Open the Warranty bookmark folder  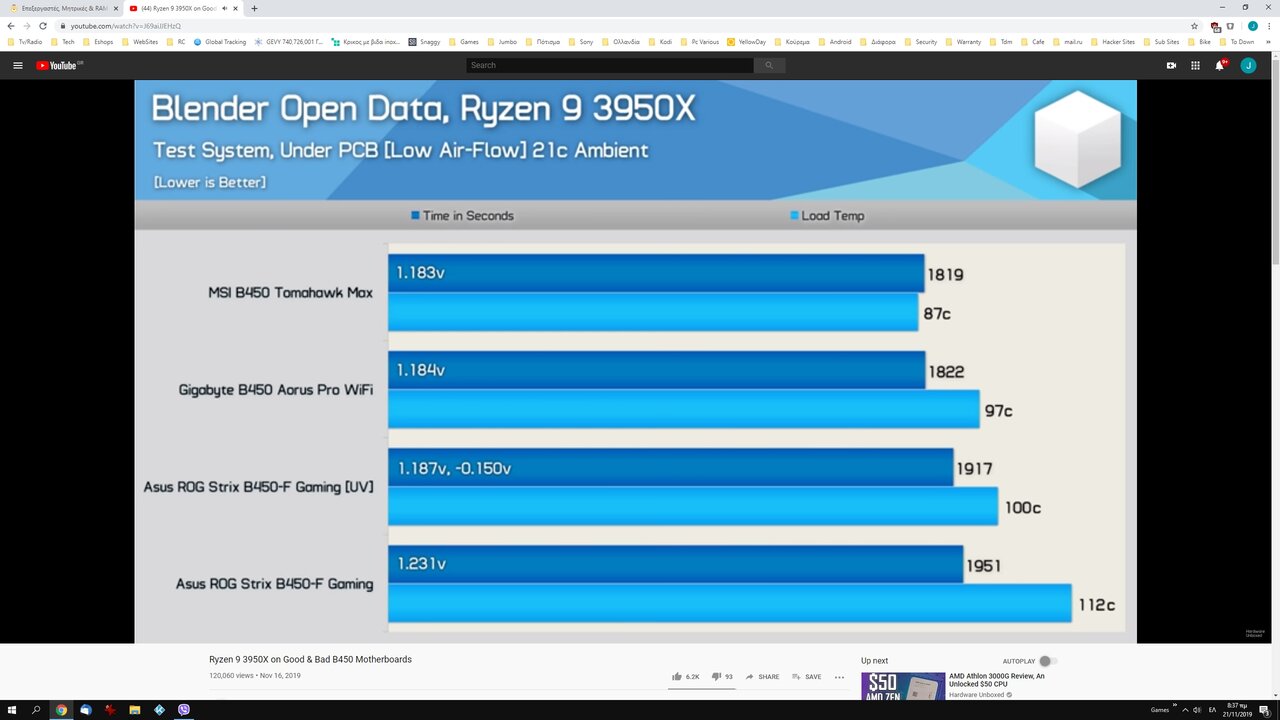click(x=963, y=42)
